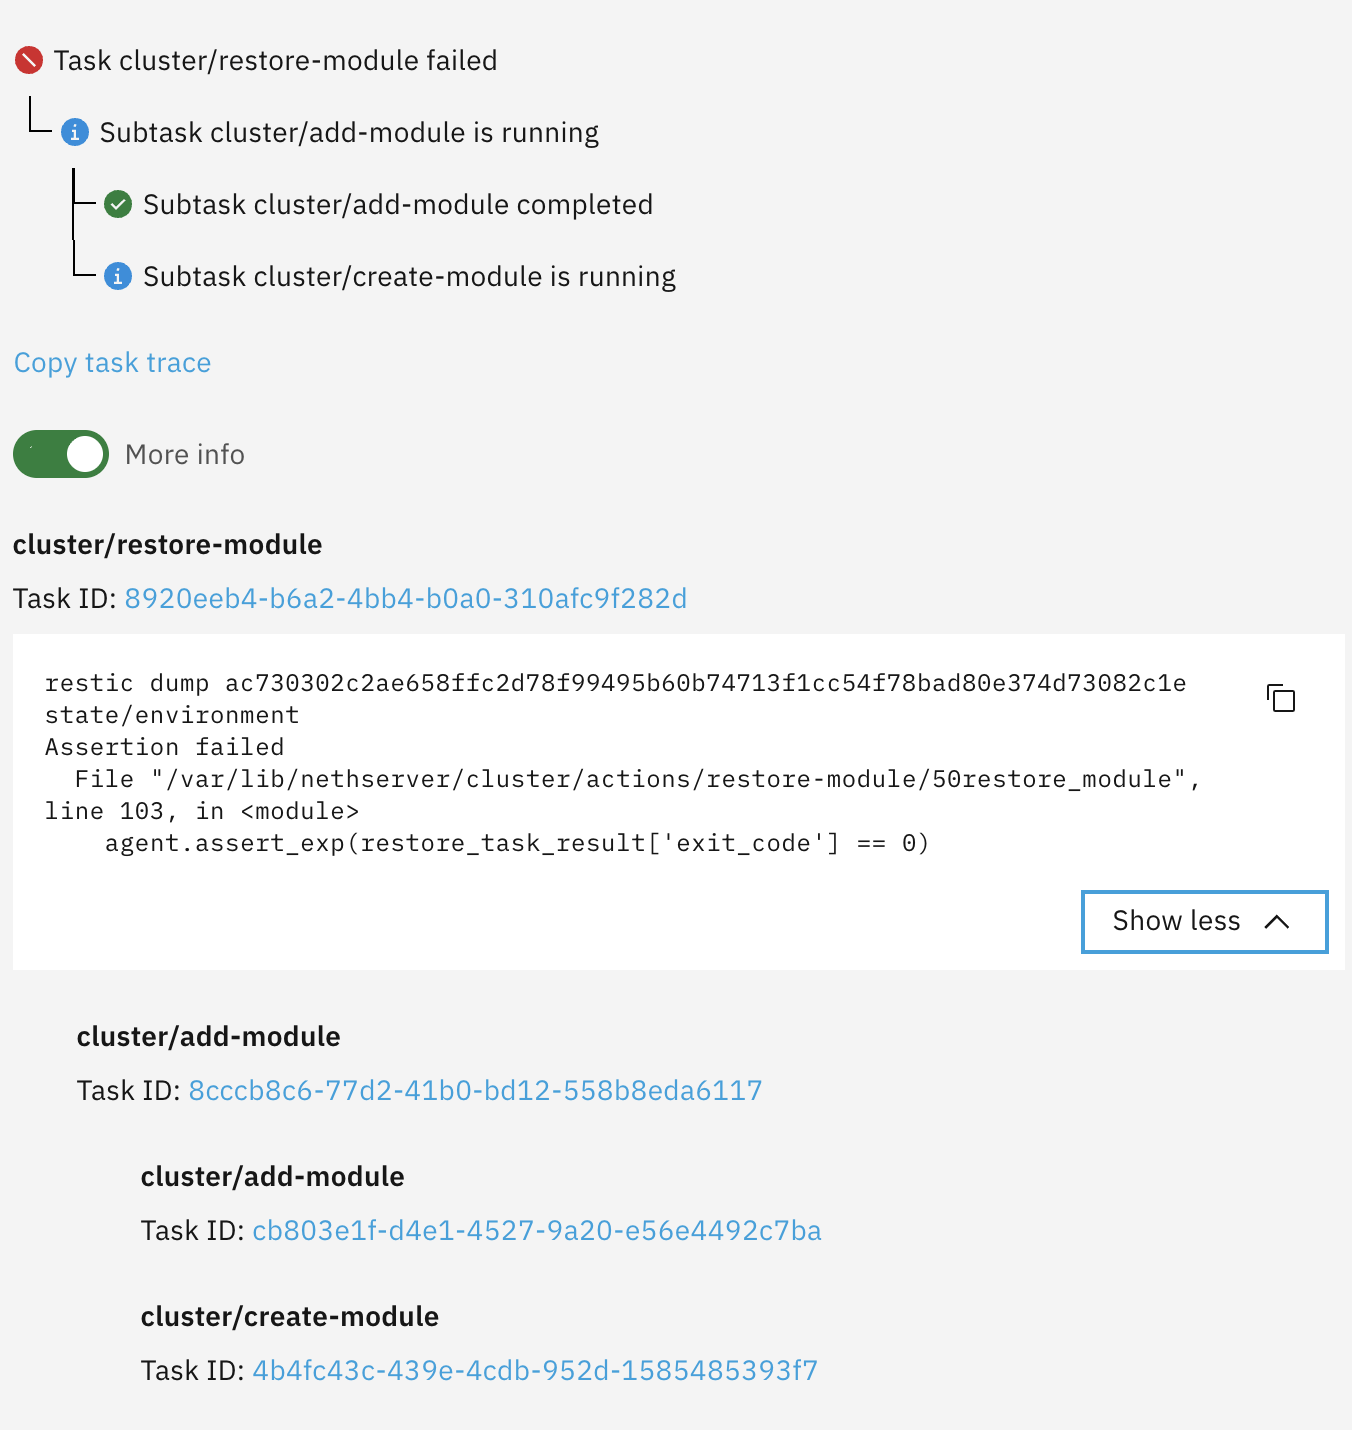
Task: Click info icon beside create-module running subtask
Action: 118,276
